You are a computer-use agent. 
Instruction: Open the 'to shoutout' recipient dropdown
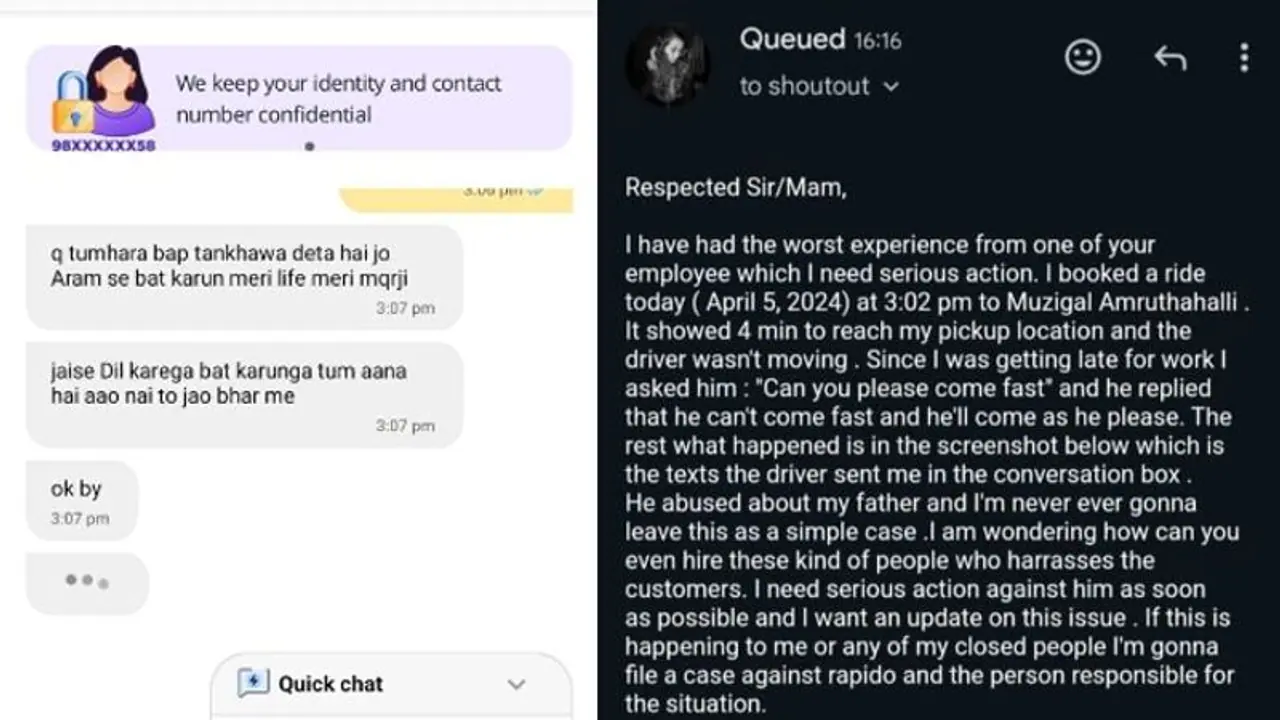[x=818, y=87]
